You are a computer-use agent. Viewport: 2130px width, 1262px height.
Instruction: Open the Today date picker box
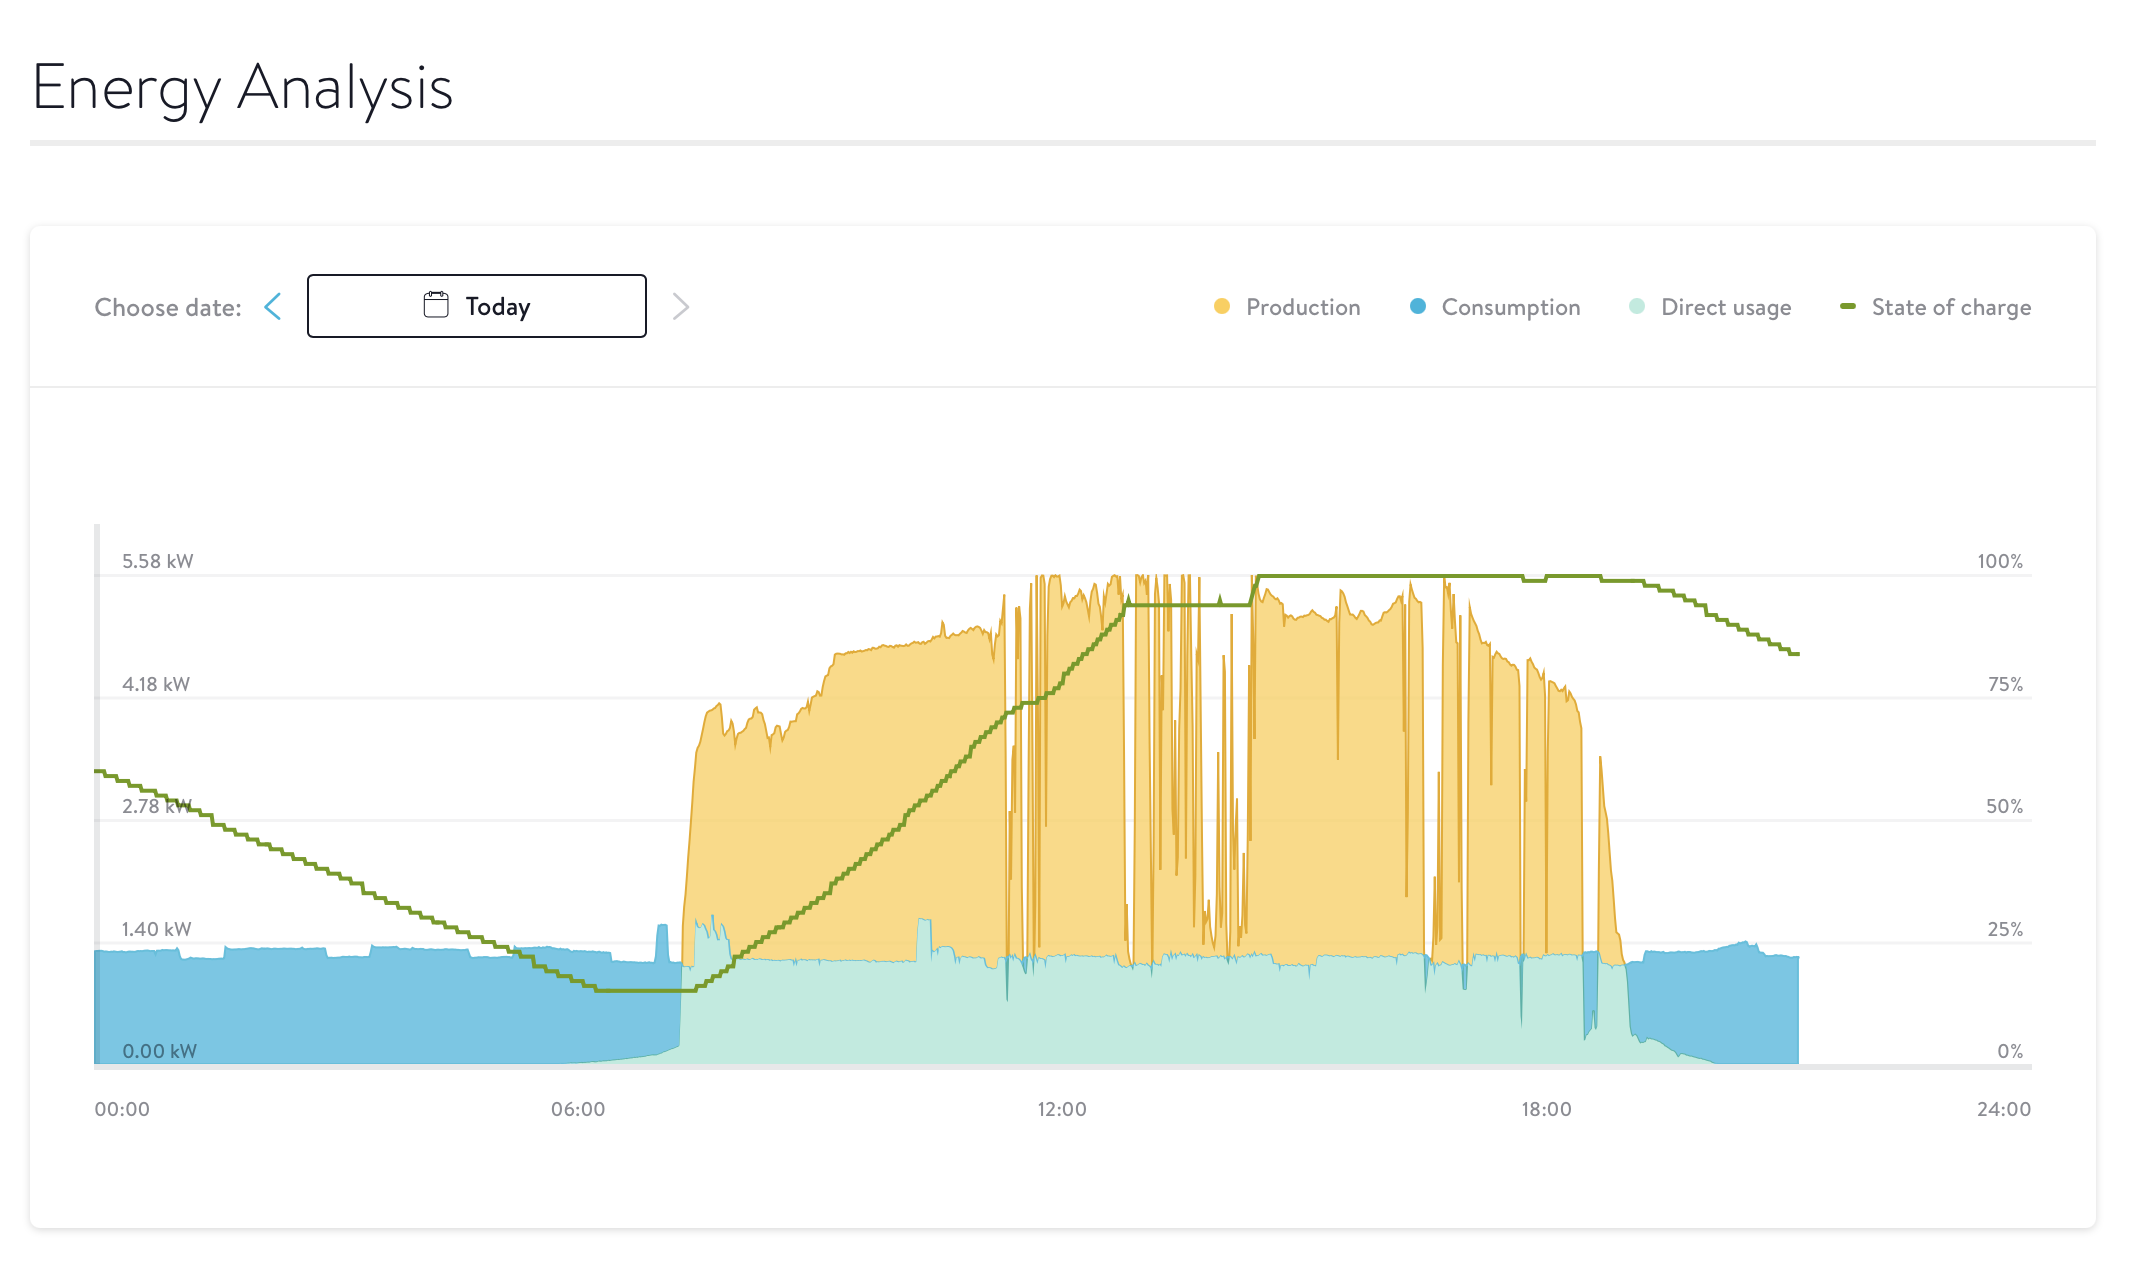click(476, 306)
